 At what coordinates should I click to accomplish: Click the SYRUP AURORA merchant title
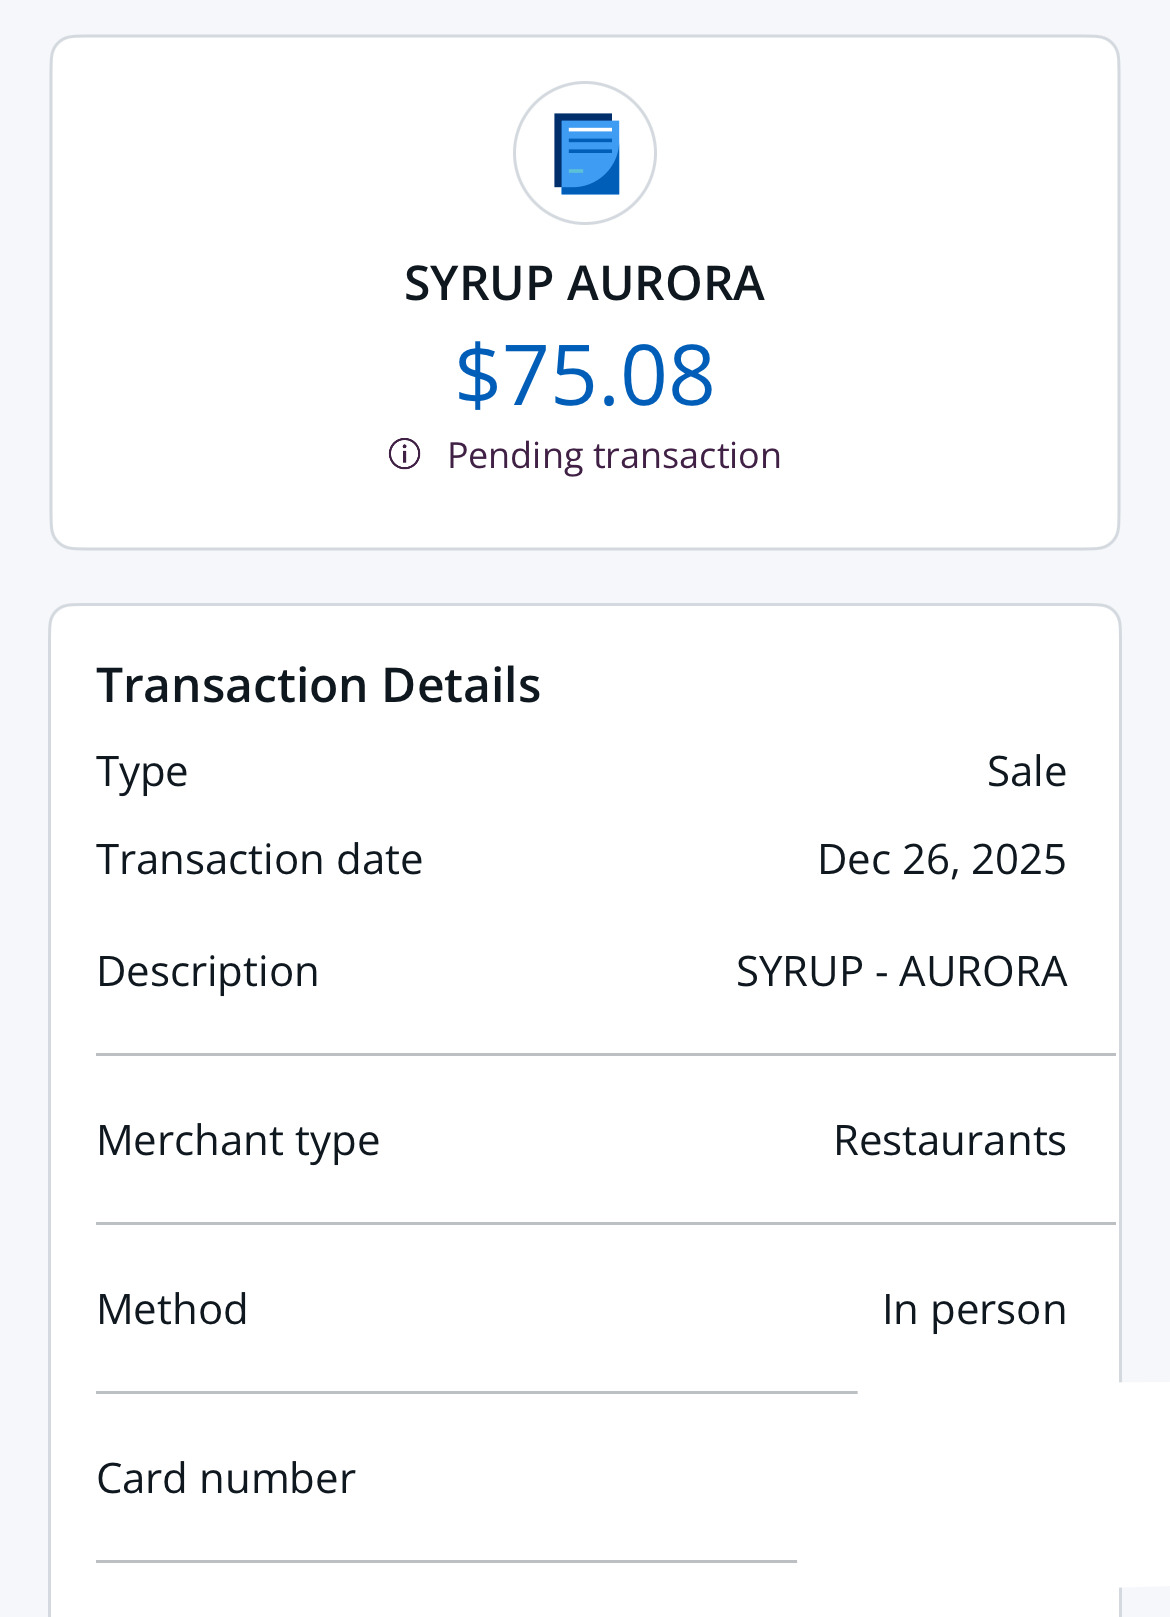point(585,283)
